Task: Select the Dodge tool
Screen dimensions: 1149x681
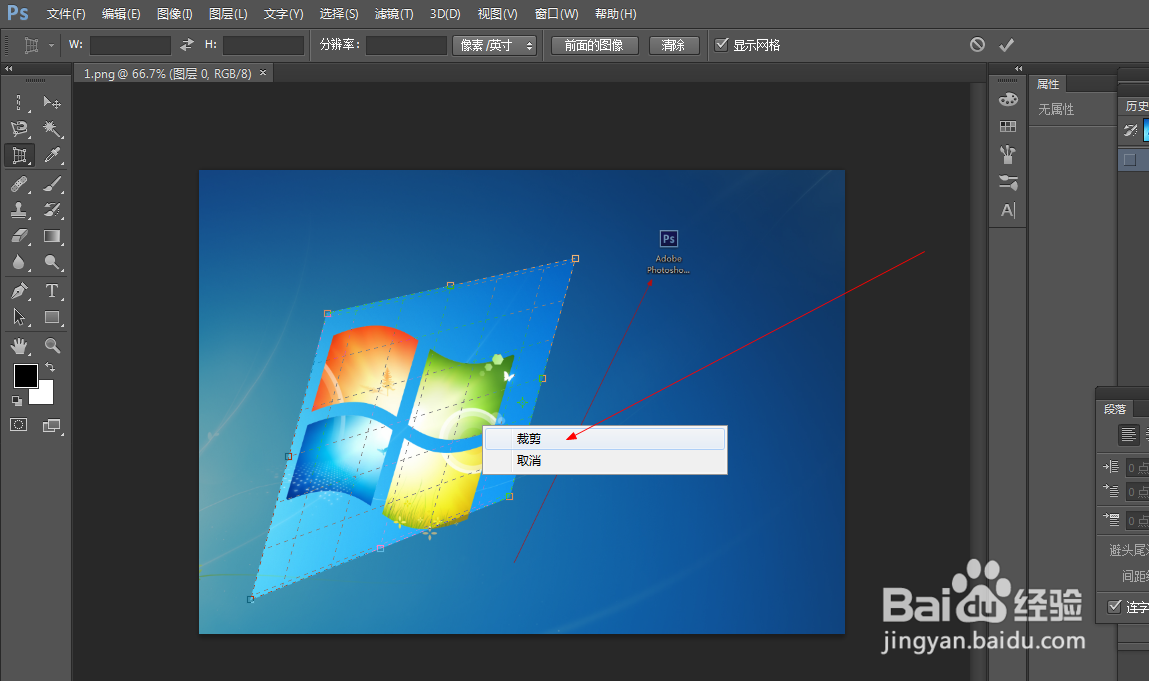Action: pyautogui.click(x=51, y=262)
